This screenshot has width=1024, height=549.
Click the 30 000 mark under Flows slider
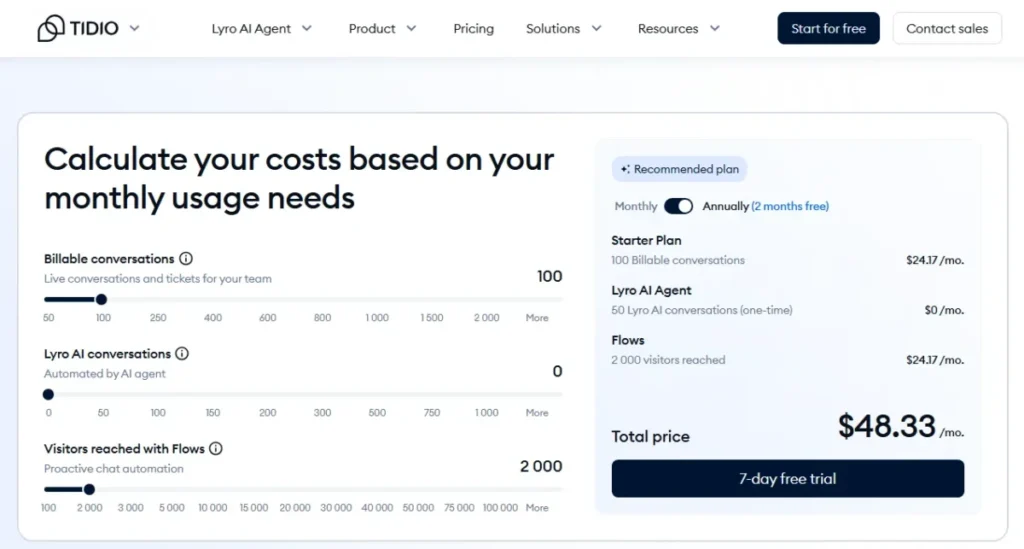pyautogui.click(x=336, y=508)
